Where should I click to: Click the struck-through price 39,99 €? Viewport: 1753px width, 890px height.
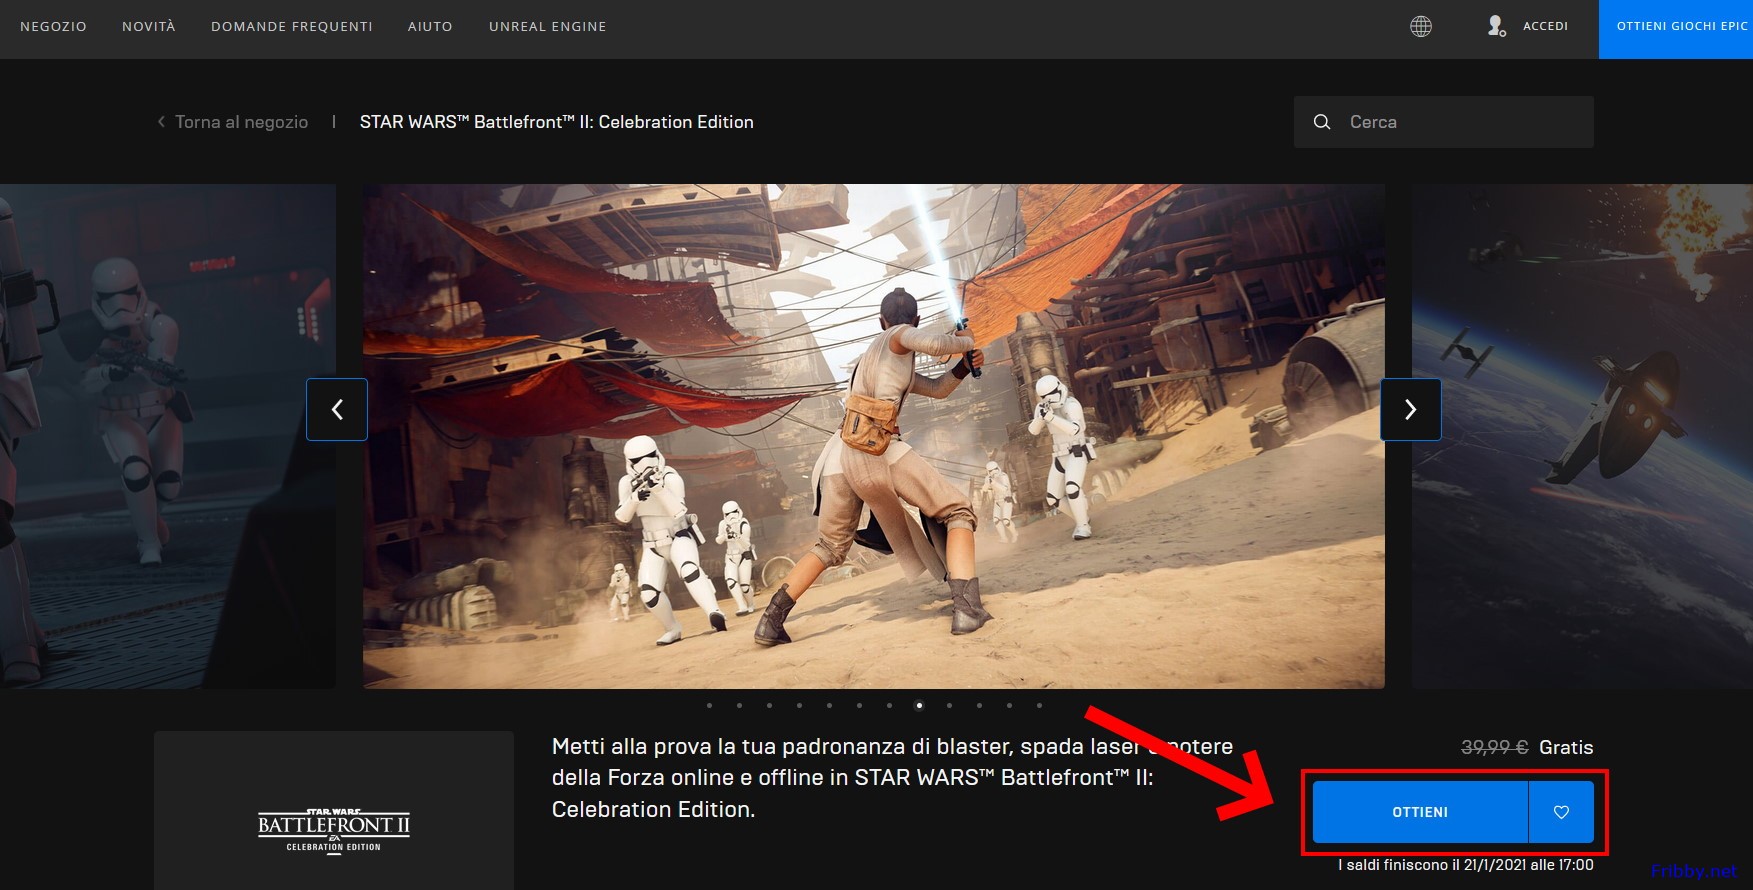tap(1494, 747)
